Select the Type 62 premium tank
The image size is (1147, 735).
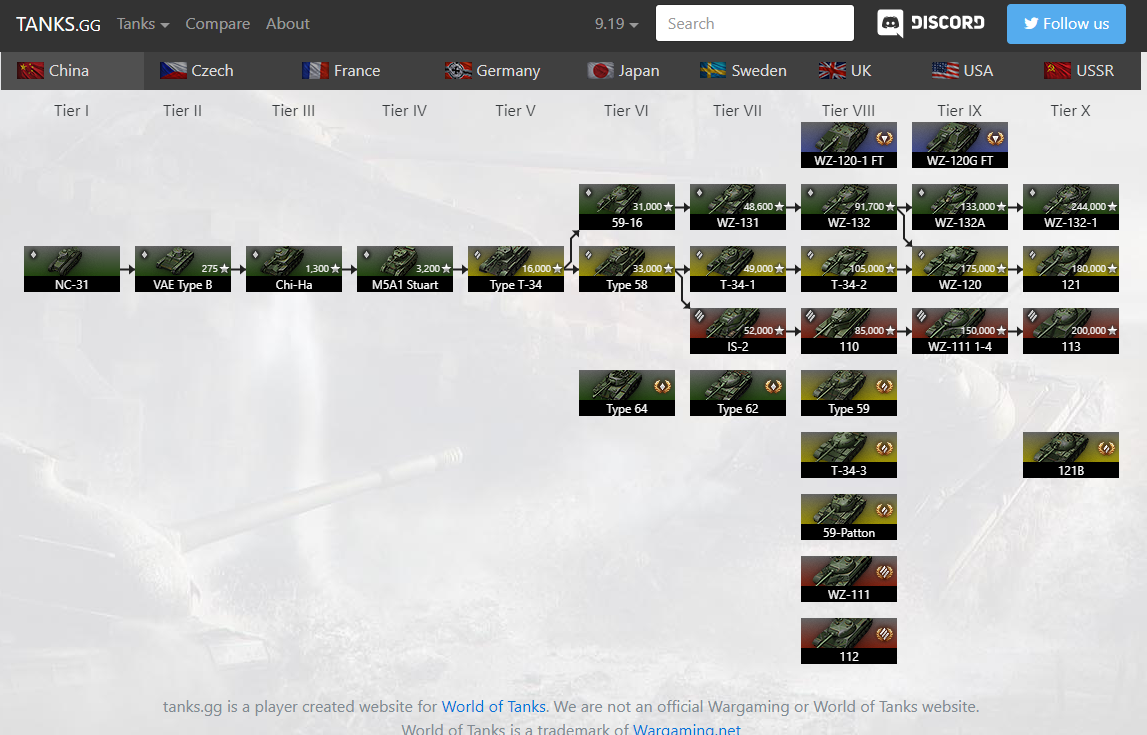click(x=738, y=393)
